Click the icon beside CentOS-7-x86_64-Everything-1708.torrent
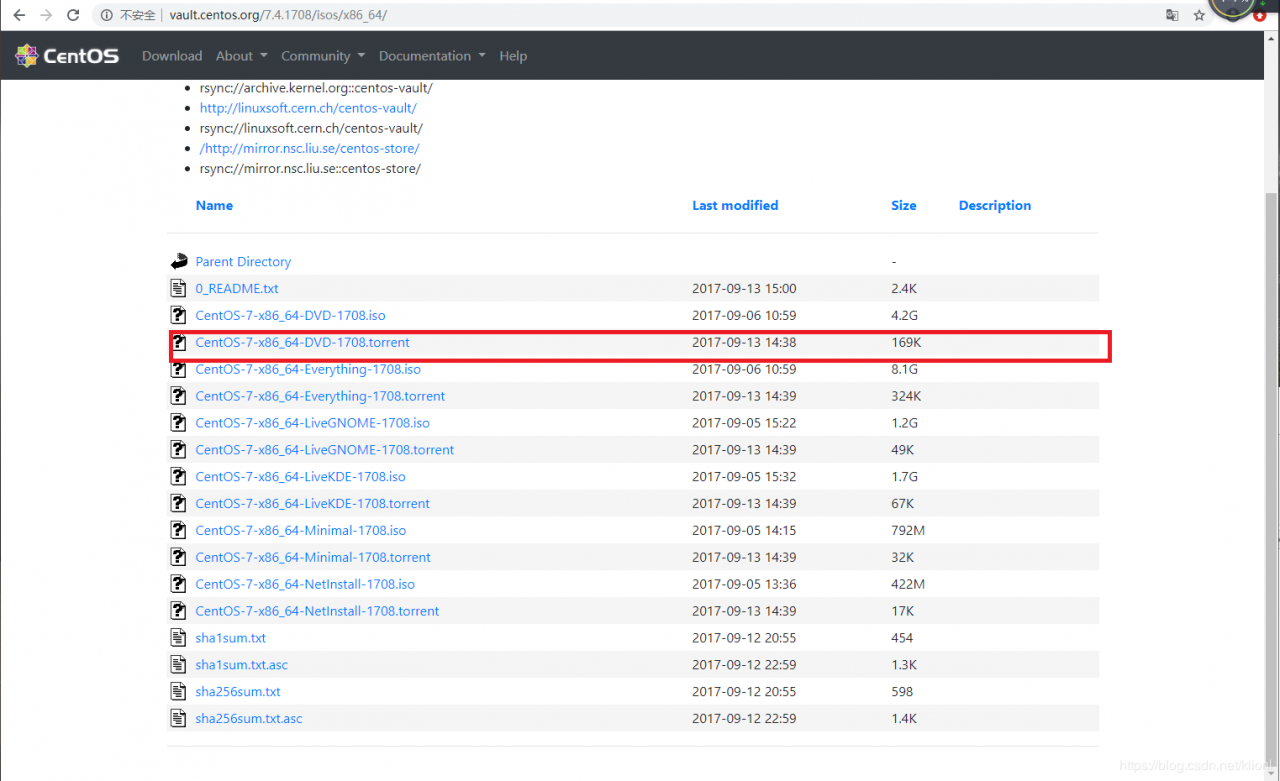The image size is (1280, 781). point(179,396)
